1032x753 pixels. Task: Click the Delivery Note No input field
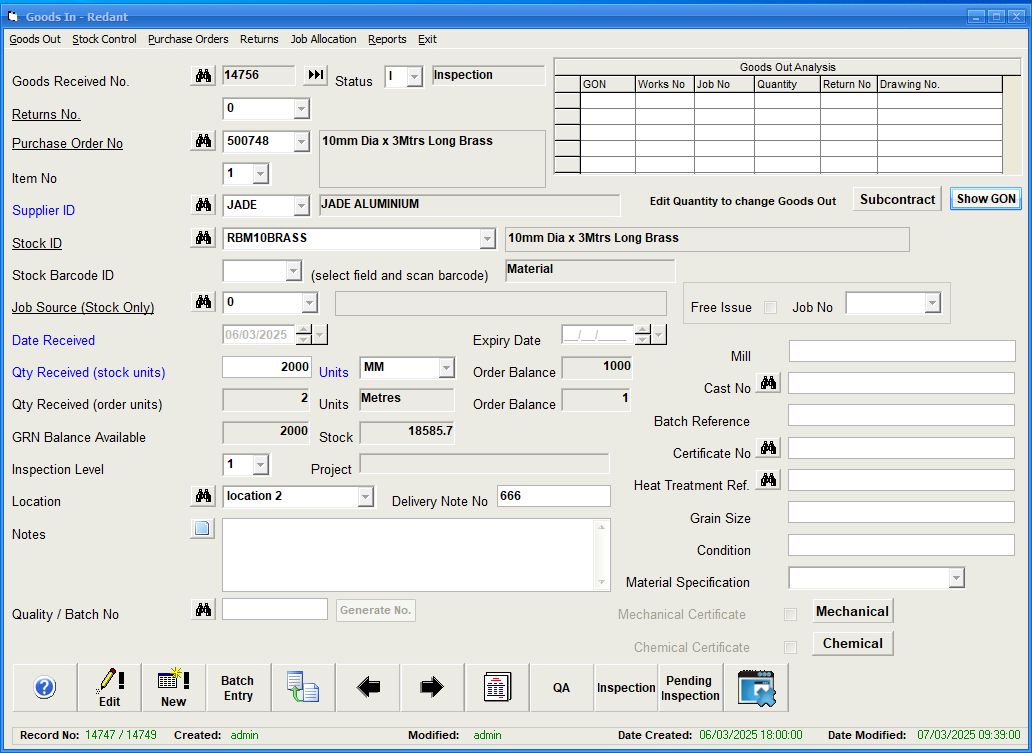pyautogui.click(x=553, y=496)
